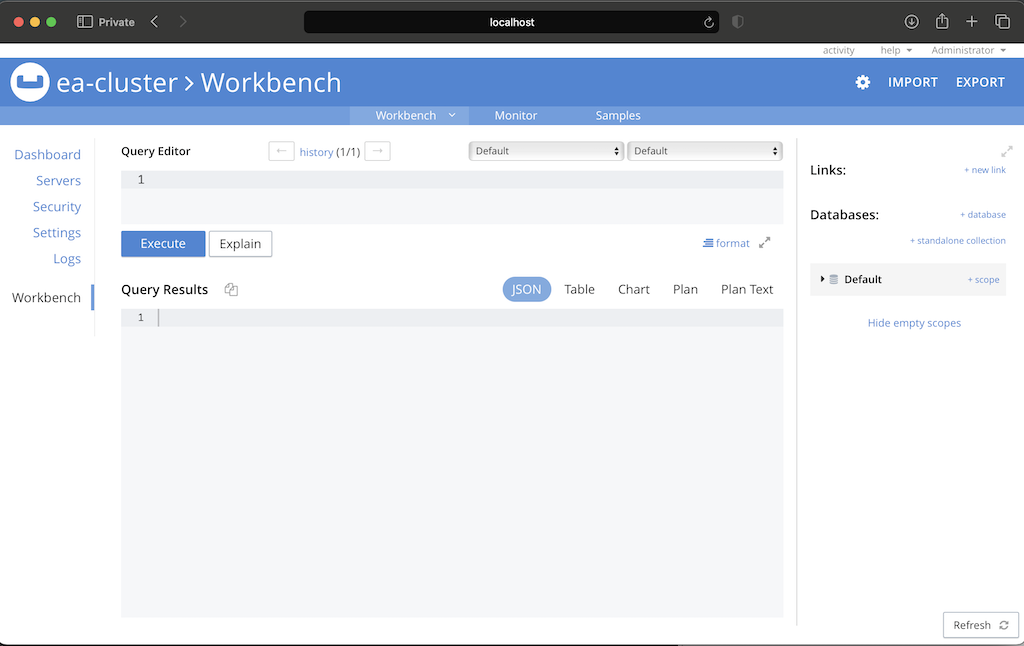Screen dimensions: 1024x646
Task: Open the Administrator user menu
Action: 967,50
